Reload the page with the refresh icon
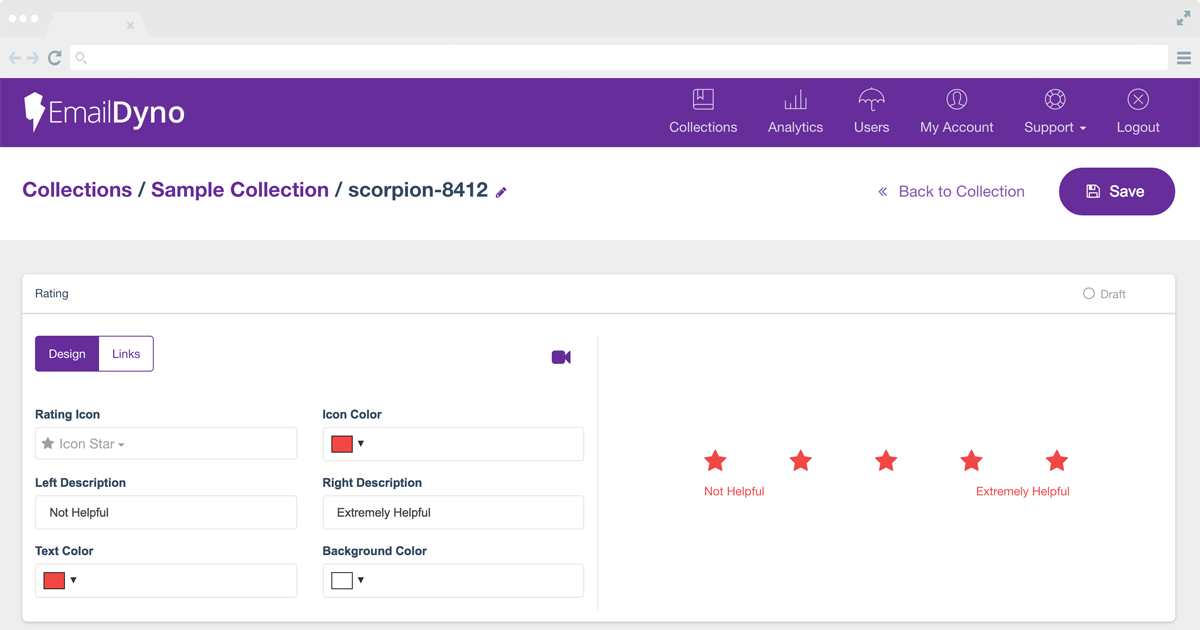Screen dimensions: 1200x630 (x=55, y=58)
